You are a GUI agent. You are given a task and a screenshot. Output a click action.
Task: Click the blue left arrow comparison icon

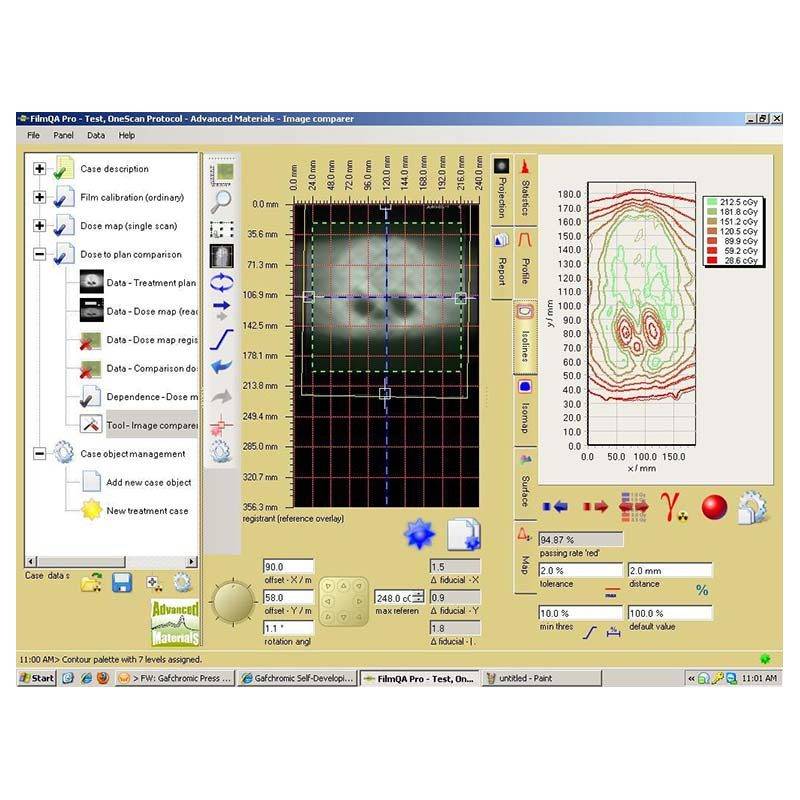pos(556,506)
